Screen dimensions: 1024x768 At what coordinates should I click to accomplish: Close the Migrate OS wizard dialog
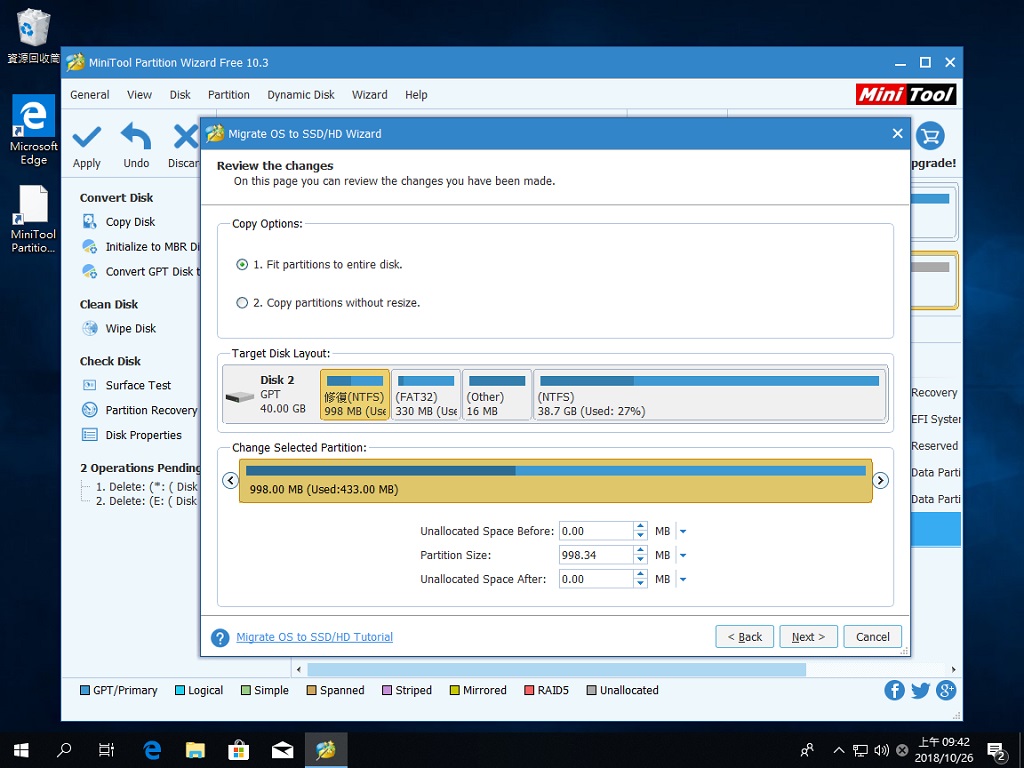coord(898,134)
